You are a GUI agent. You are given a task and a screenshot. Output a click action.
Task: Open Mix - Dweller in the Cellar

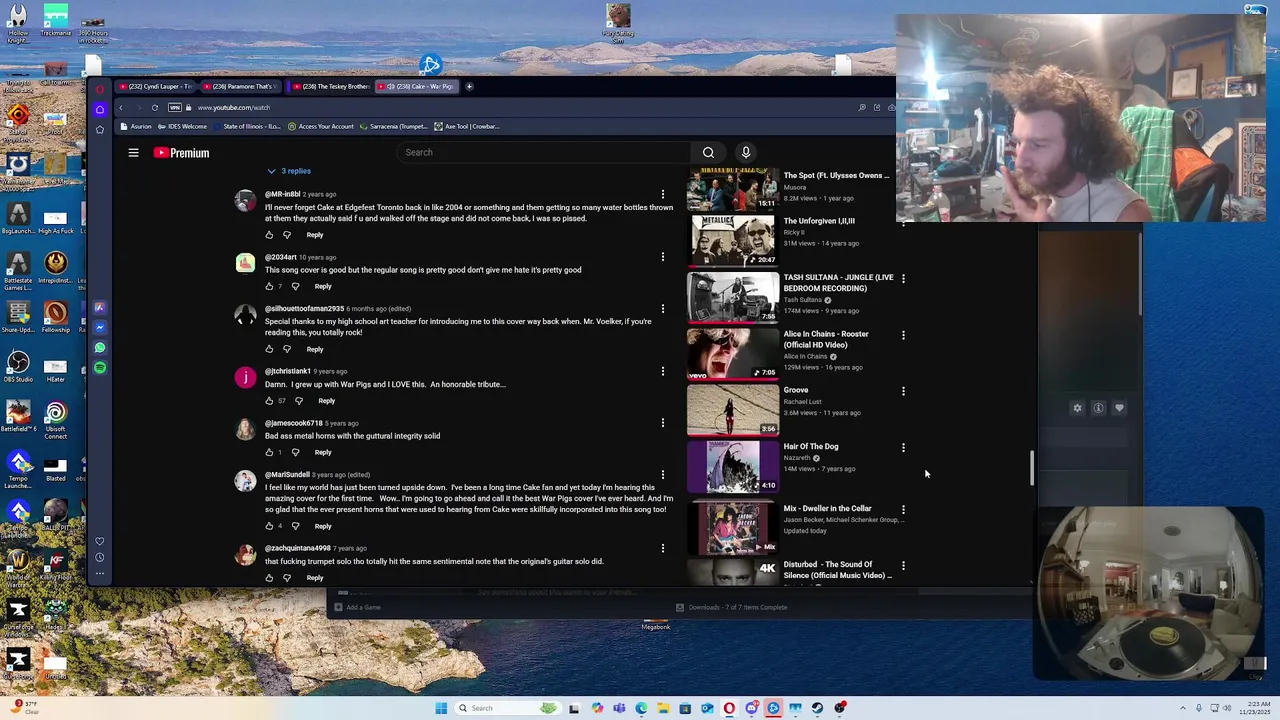(827, 508)
